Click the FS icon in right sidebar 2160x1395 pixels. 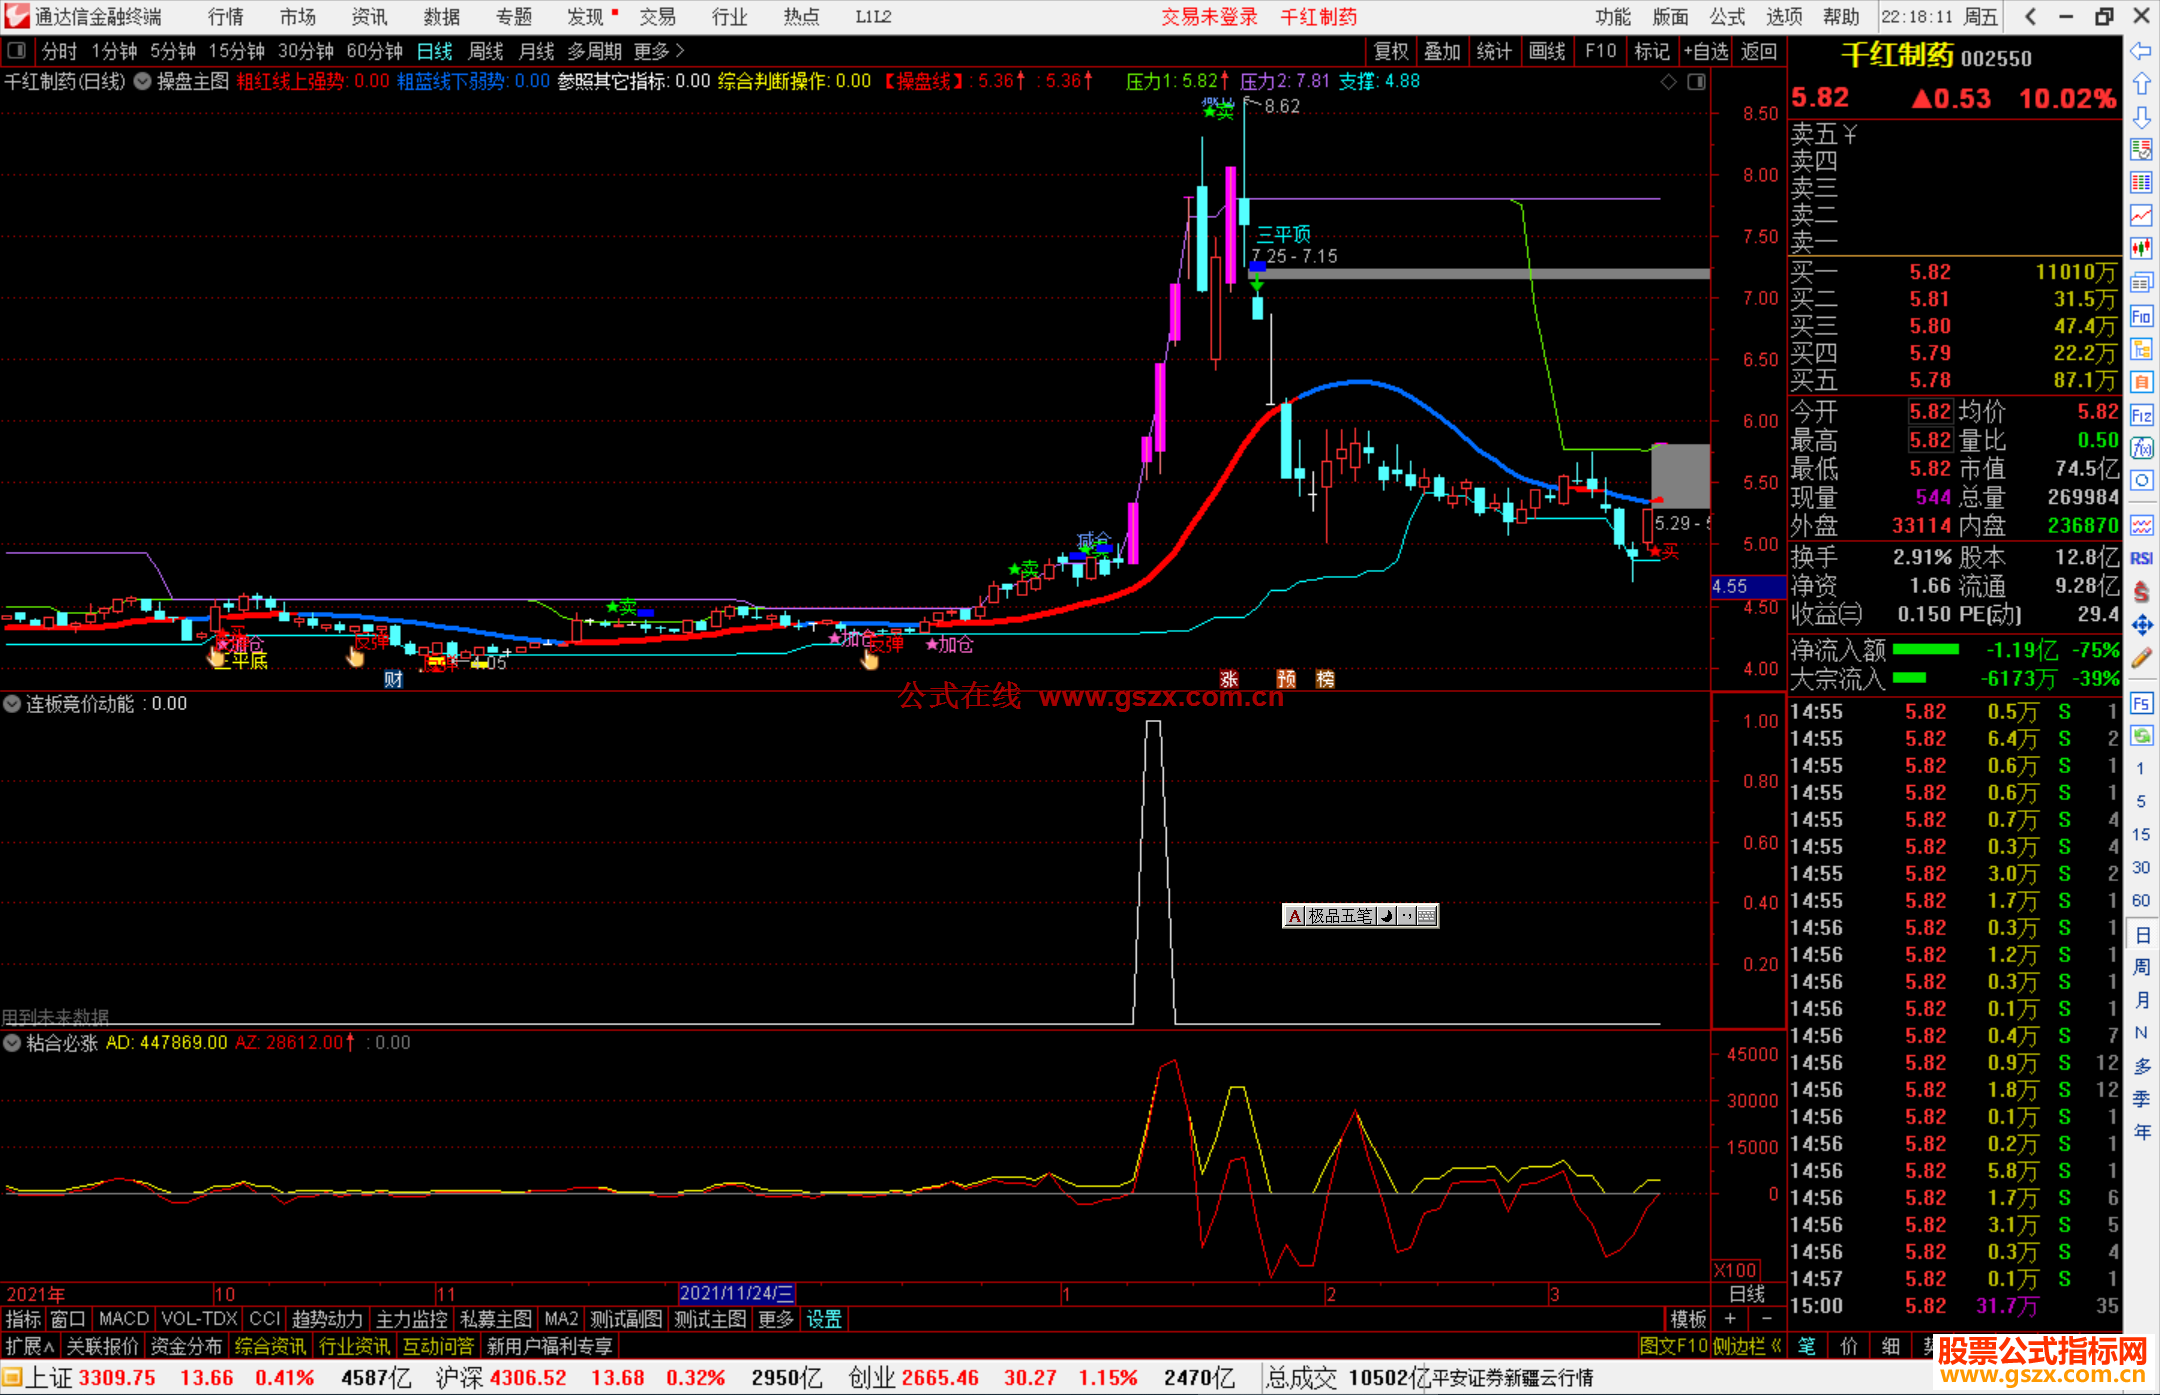[x=2141, y=703]
